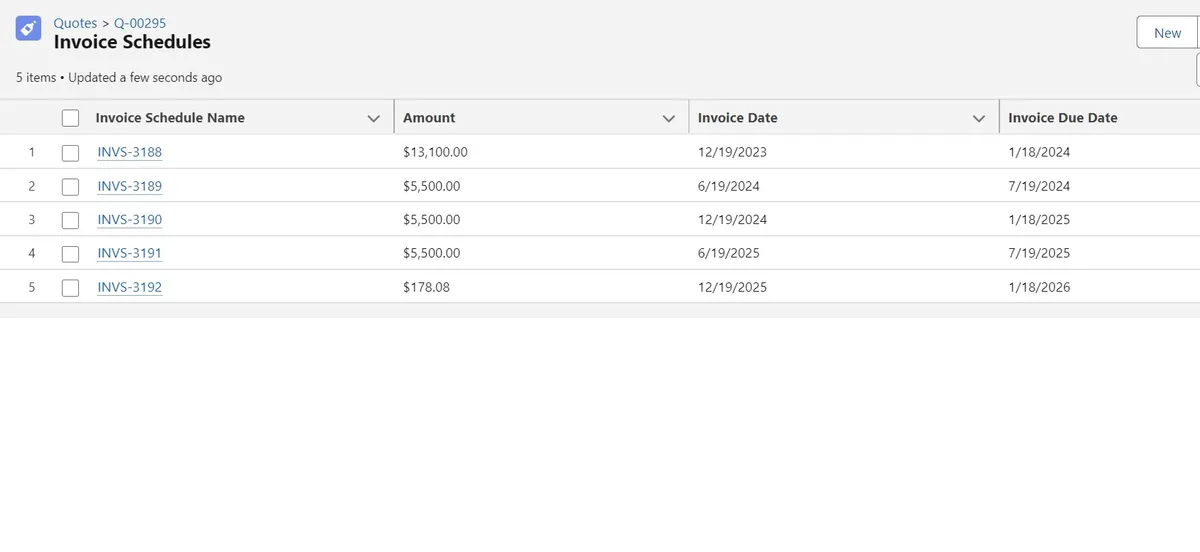This screenshot has width=1200, height=552.
Task: Sort by Invoice Schedule Name header
Action: tap(170, 118)
